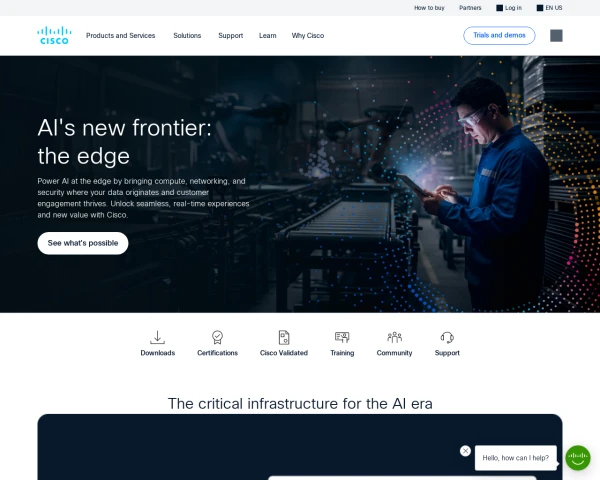
Task: Click the Cisco logo
Action: pos(54,35)
